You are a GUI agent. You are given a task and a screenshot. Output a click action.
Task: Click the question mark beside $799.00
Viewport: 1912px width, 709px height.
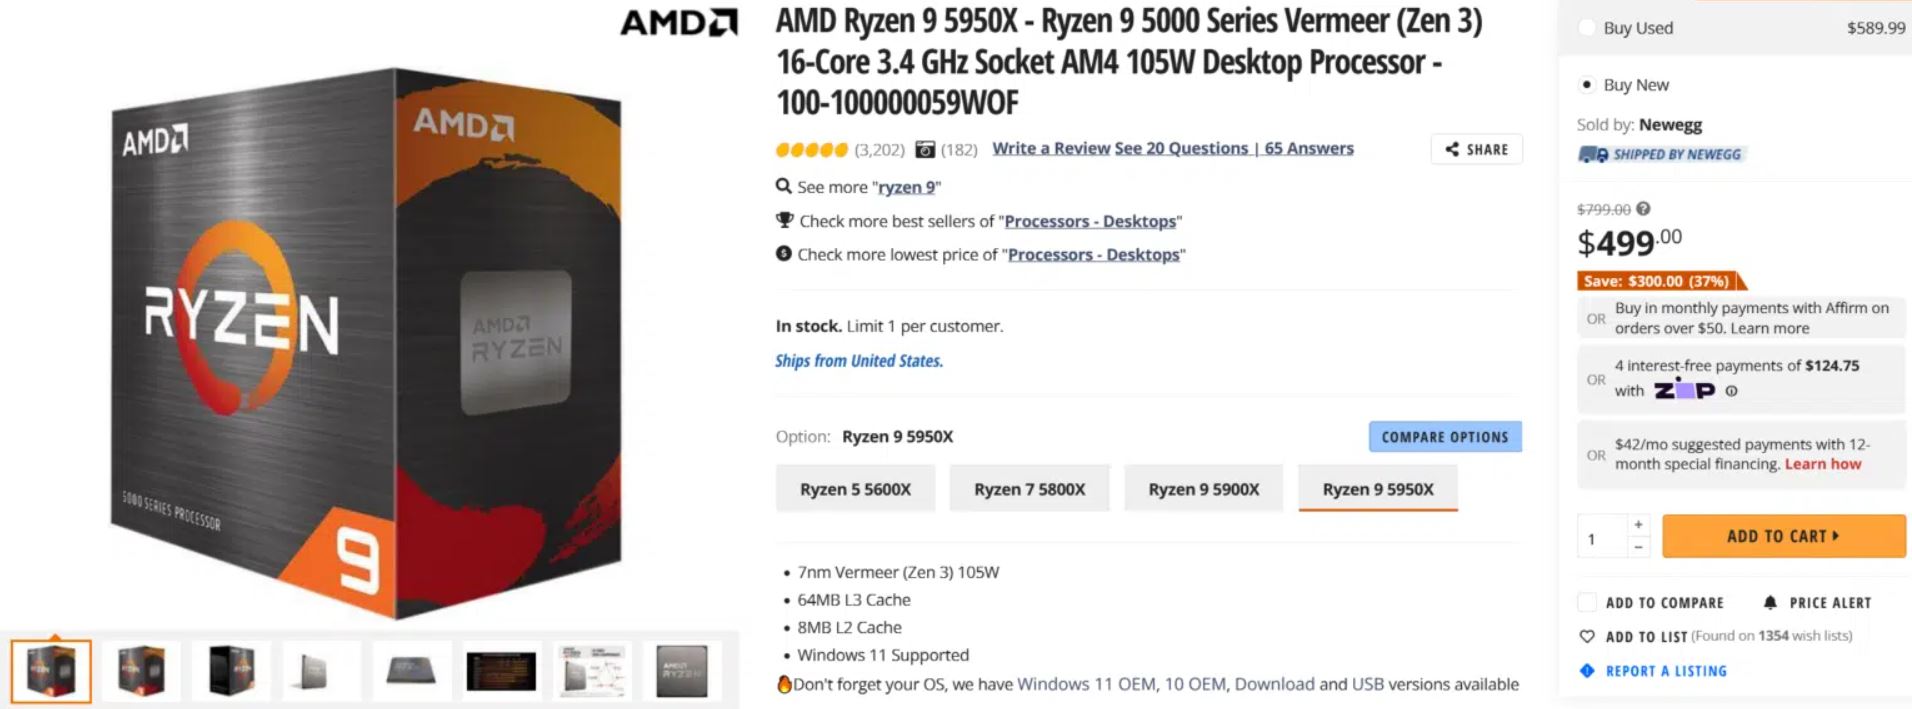point(1643,209)
